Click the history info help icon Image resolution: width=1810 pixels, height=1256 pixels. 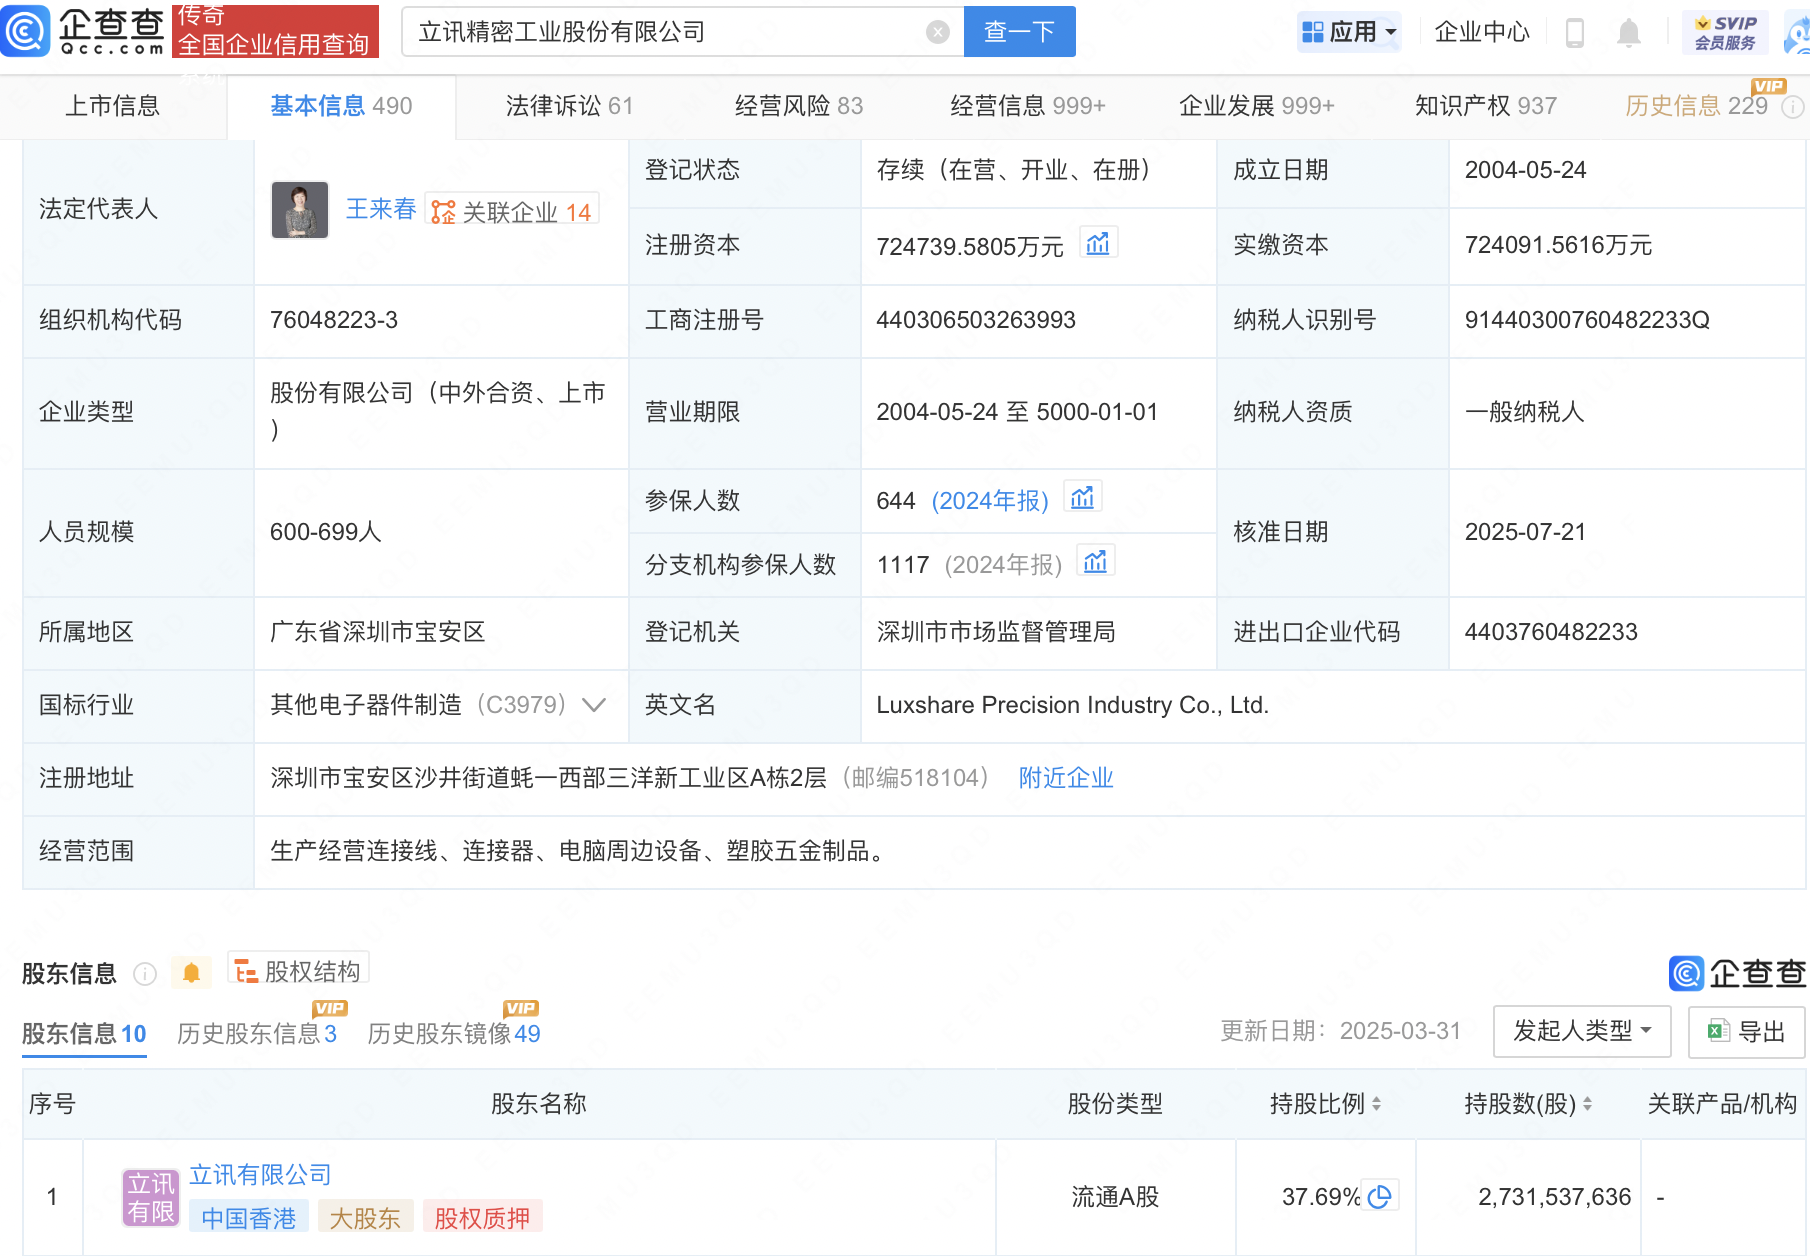tap(1793, 107)
